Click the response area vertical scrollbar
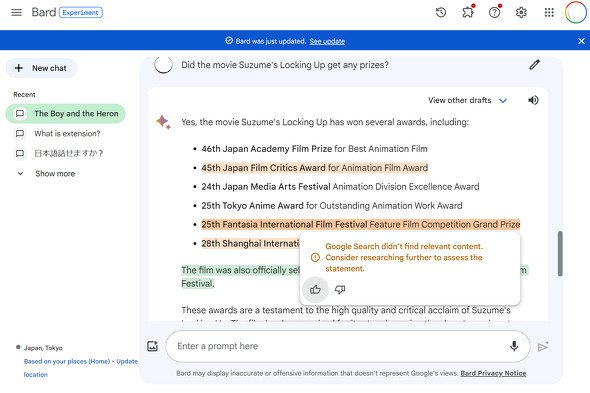Image resolution: width=590 pixels, height=393 pixels. coord(560,253)
